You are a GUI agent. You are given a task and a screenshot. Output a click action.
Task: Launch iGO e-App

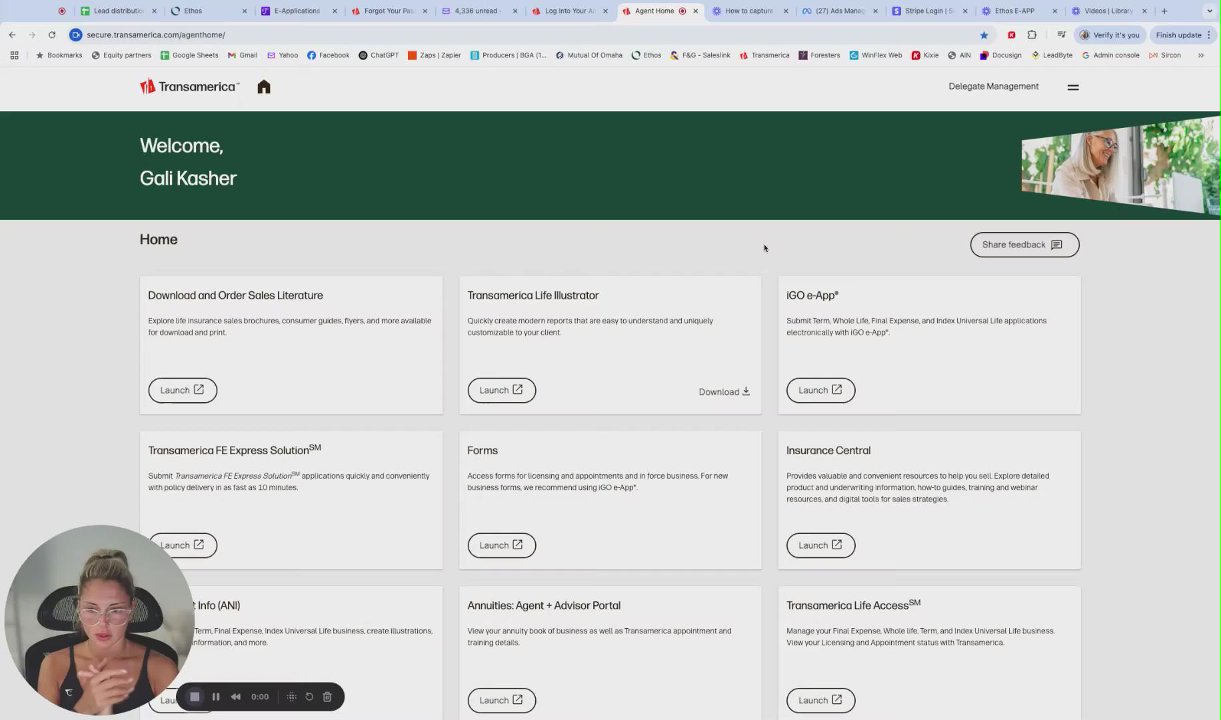(x=820, y=390)
